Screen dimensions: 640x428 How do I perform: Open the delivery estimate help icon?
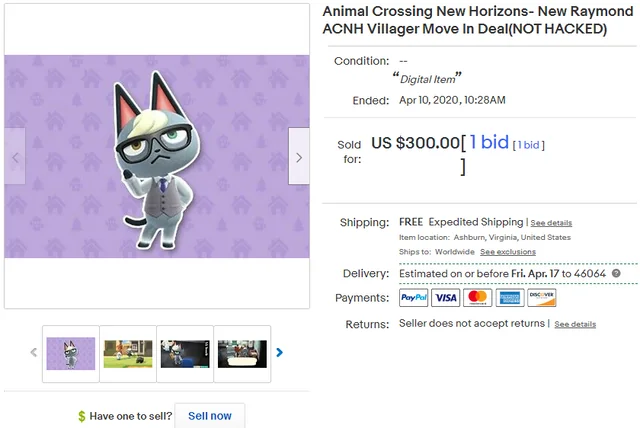[616, 273]
